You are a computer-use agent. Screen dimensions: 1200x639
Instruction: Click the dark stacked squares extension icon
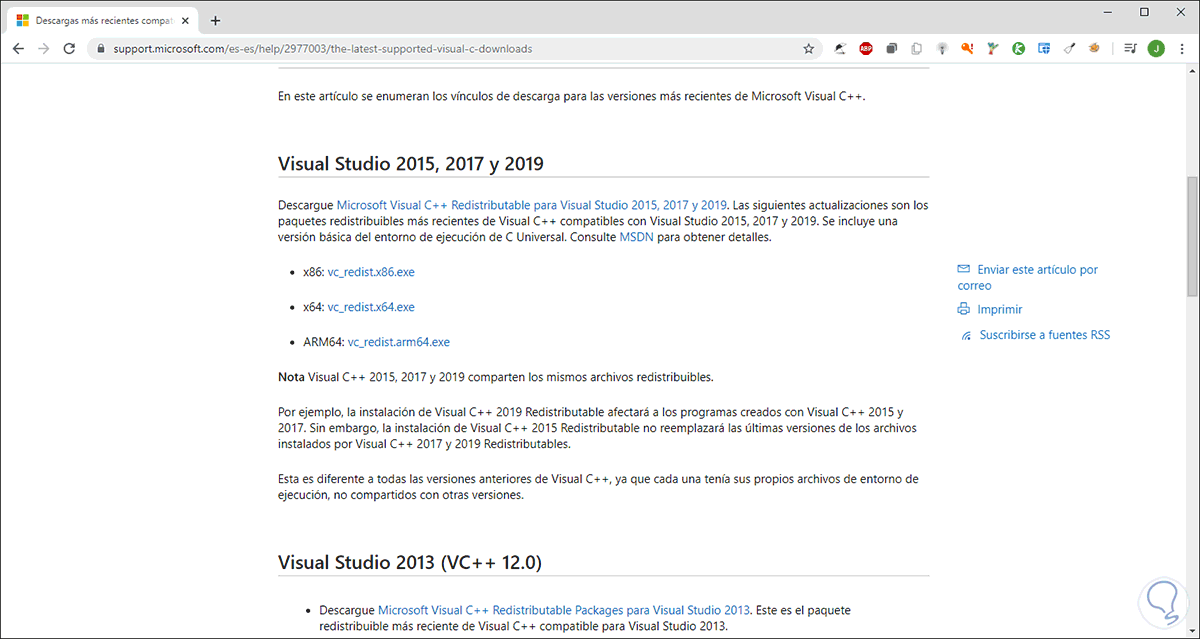891,48
